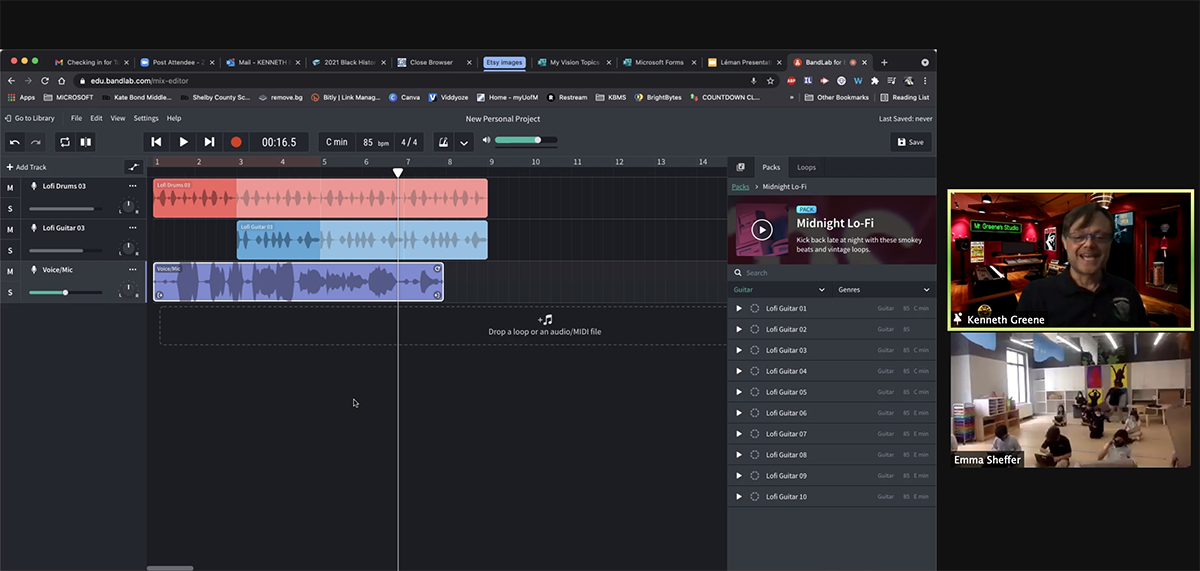
Task: Open Lofi Drums 03 track options menu
Action: (x=132, y=186)
